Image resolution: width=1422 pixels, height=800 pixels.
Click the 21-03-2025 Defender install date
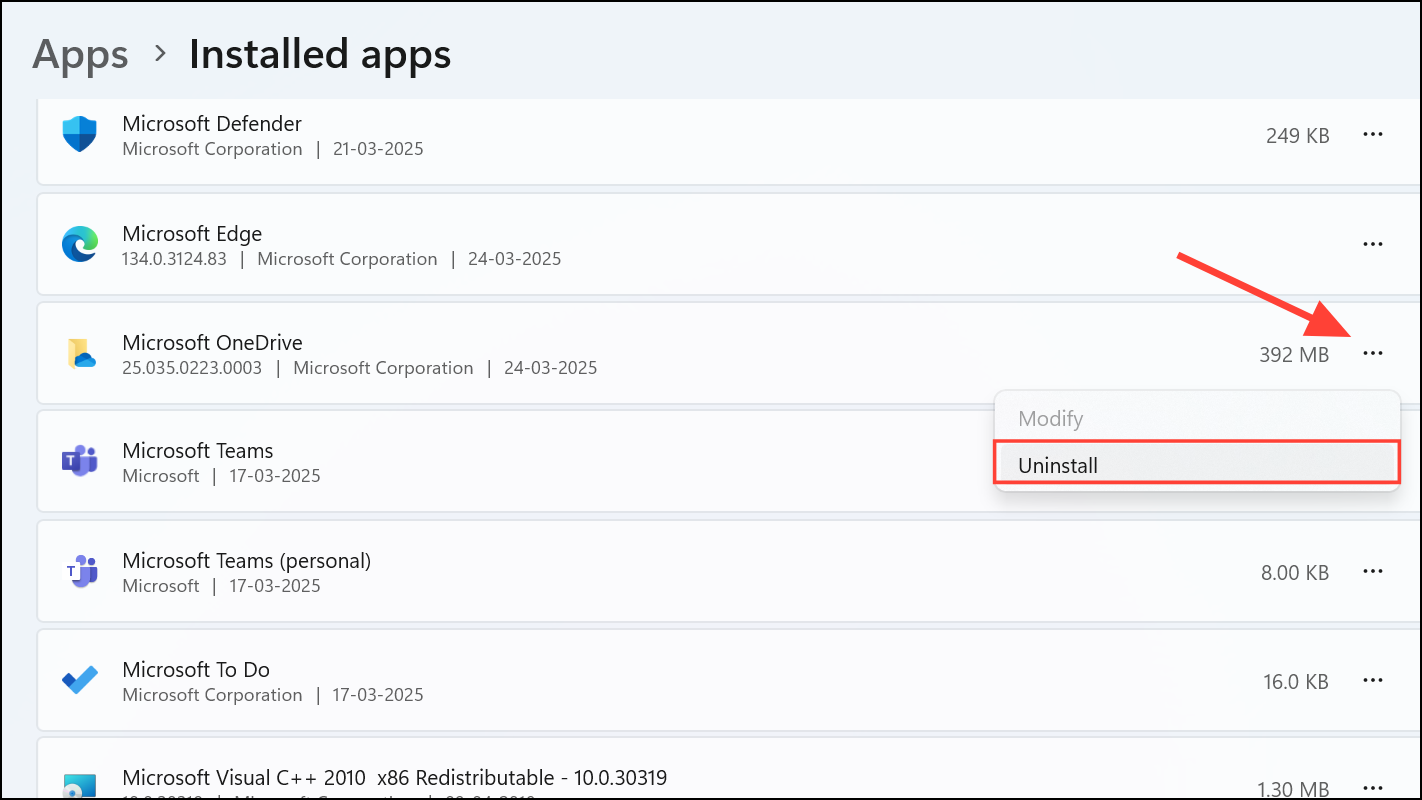pyautogui.click(x=378, y=149)
